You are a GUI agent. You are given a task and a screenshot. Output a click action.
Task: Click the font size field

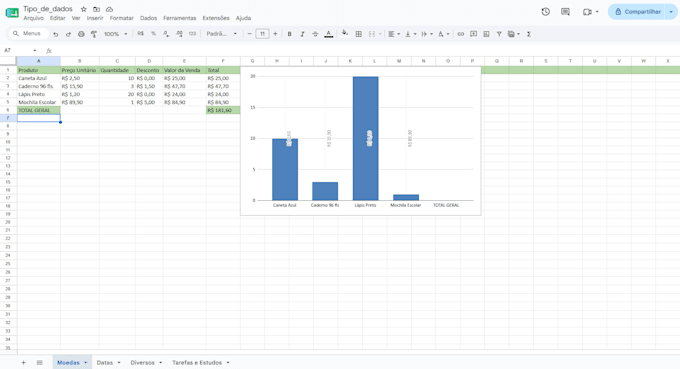pos(262,34)
